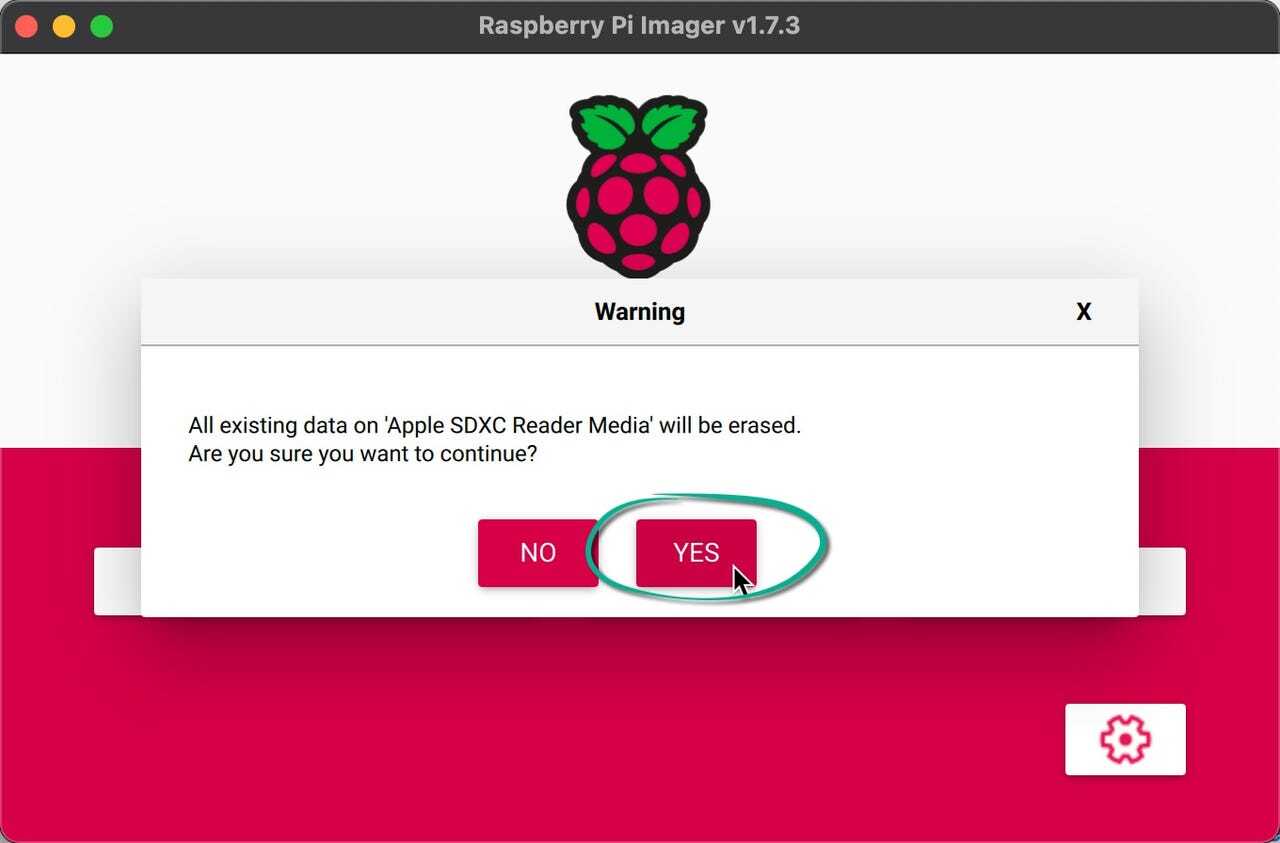The image size is (1280, 843).
Task: Close the Warning dialog with the X
Action: coord(1083,312)
